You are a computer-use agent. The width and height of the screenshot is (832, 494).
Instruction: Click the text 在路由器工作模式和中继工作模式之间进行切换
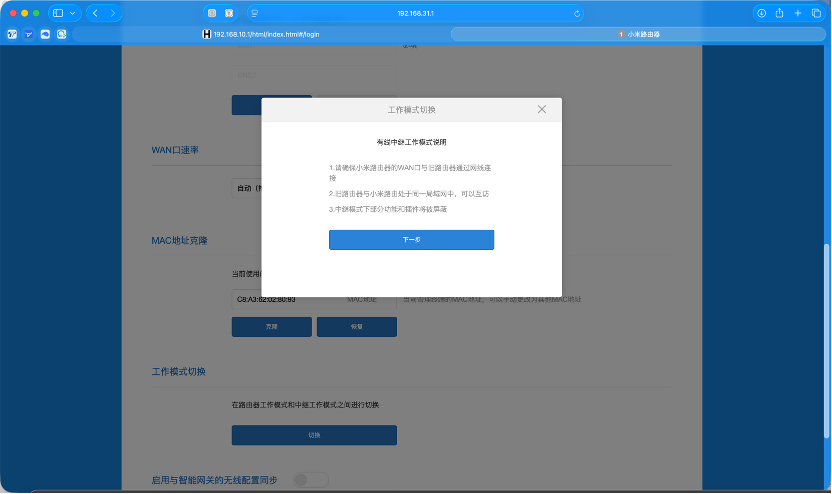point(305,405)
